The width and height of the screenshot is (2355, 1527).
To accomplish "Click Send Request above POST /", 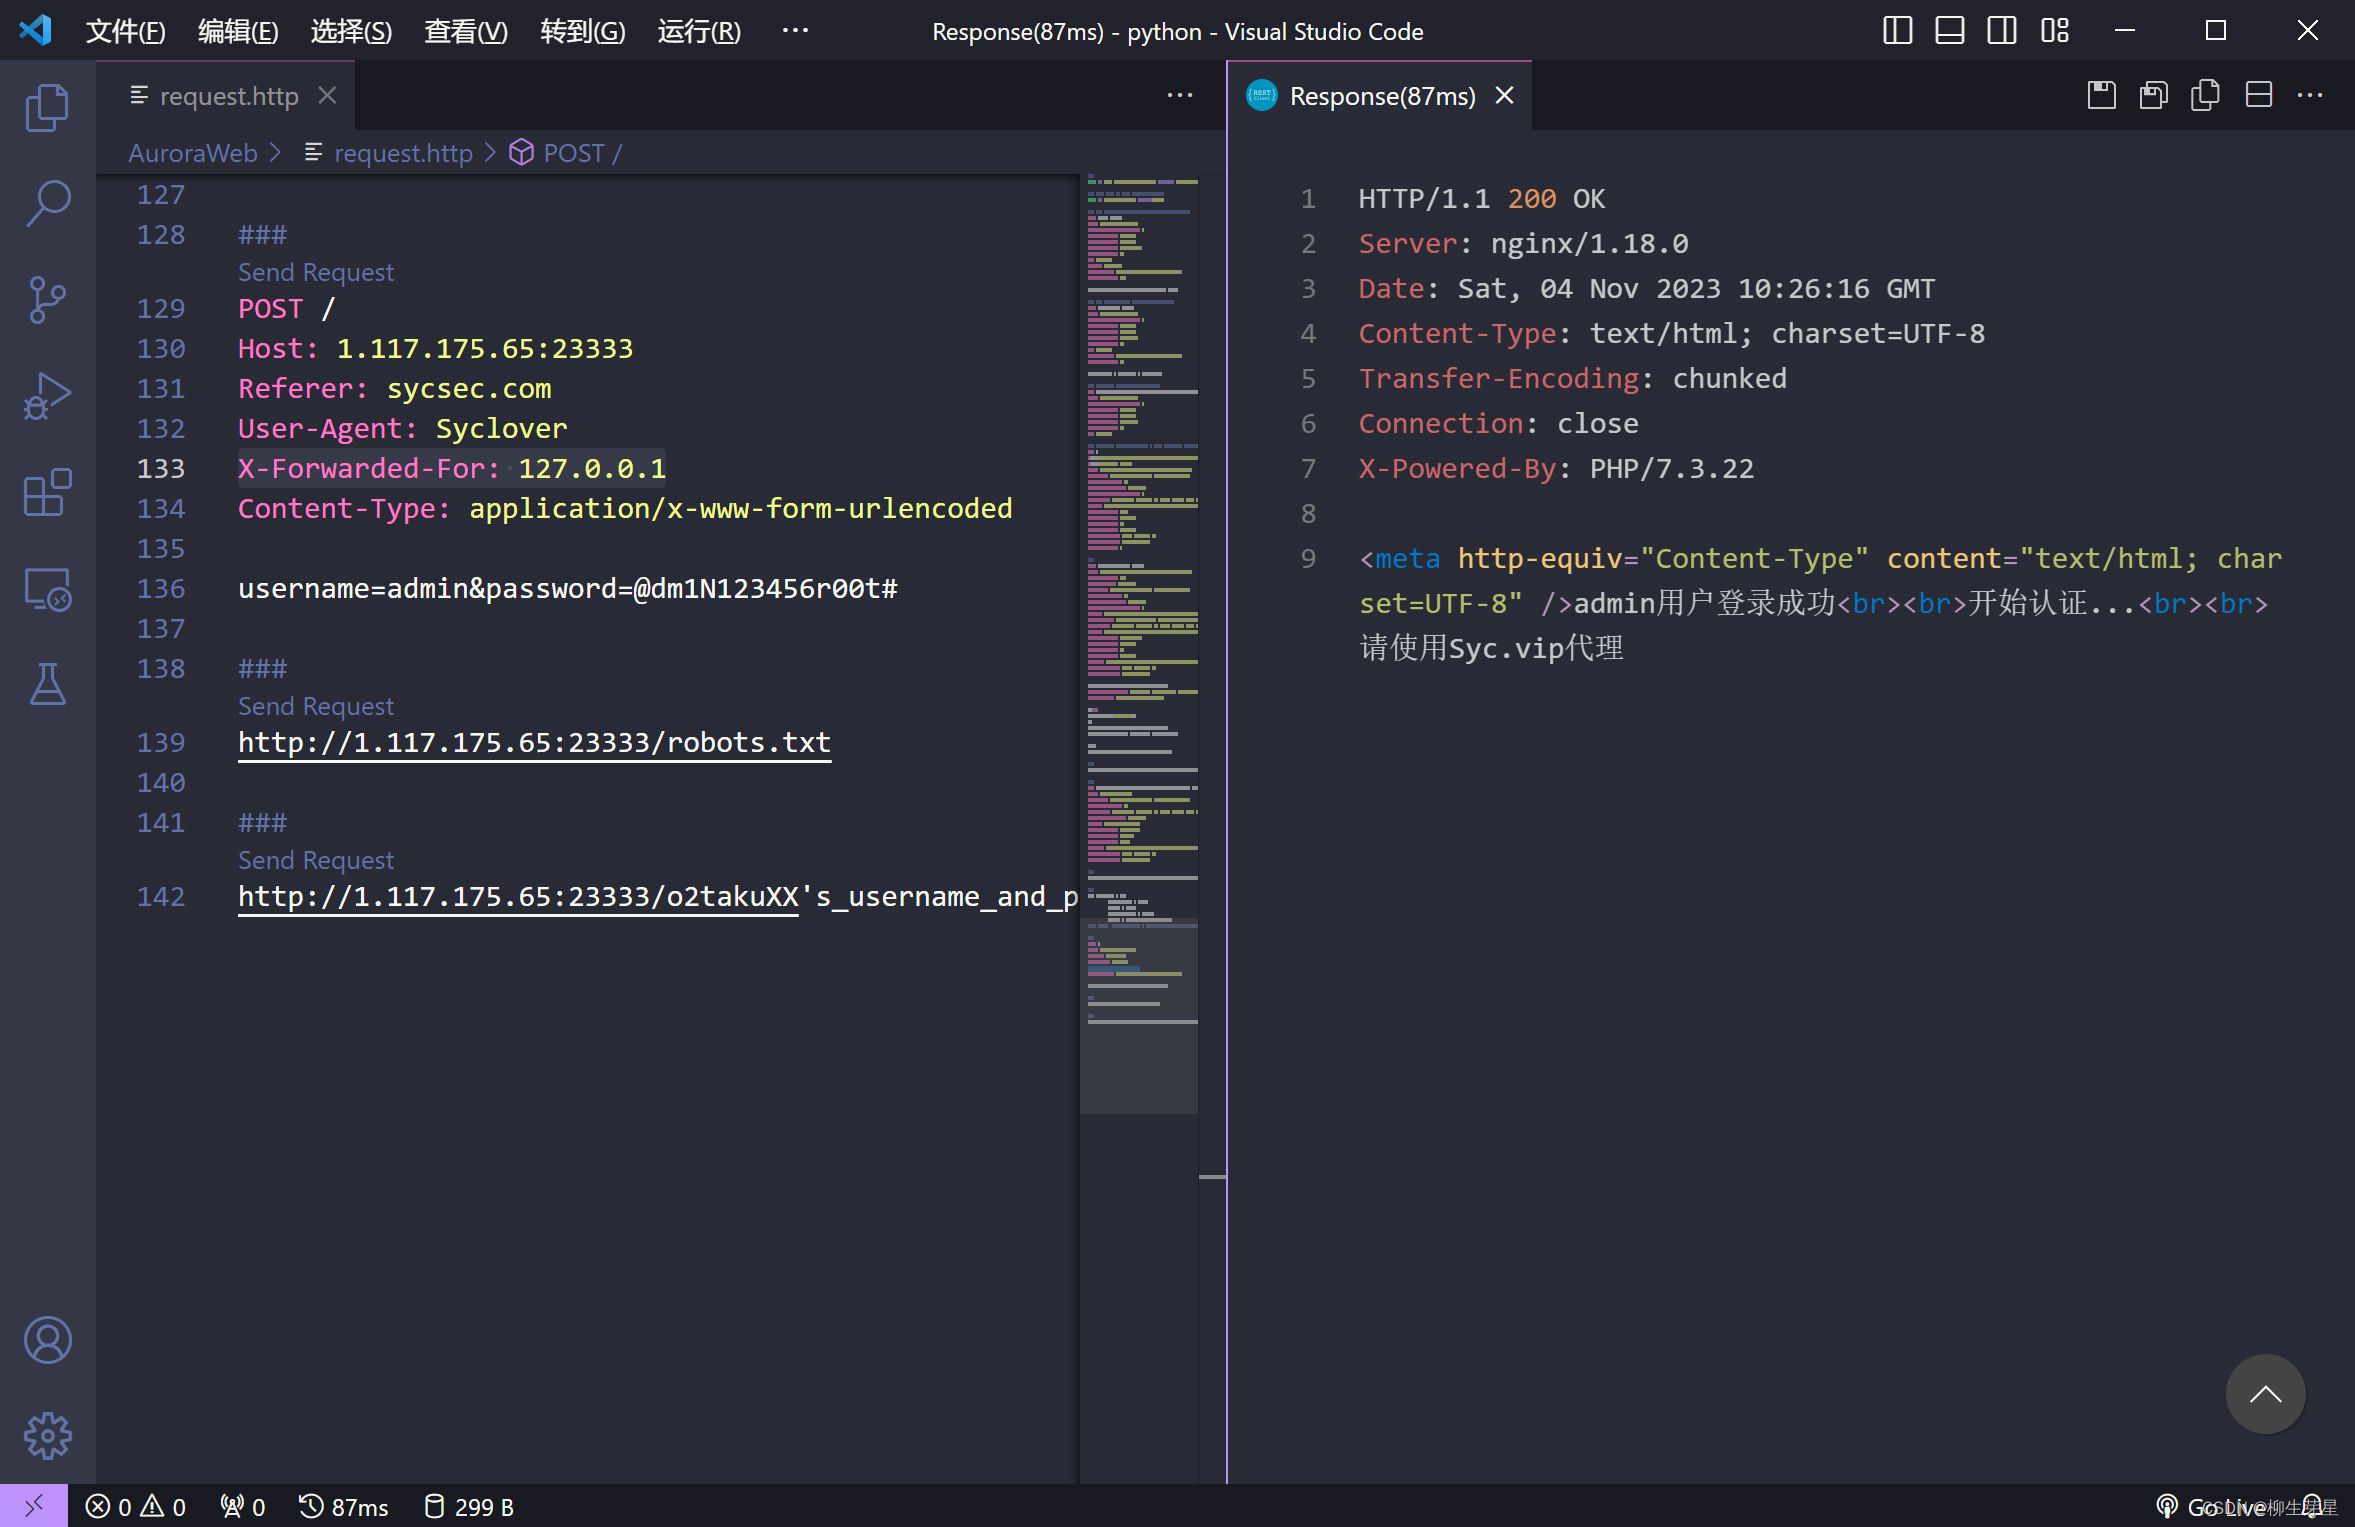I will (315, 272).
